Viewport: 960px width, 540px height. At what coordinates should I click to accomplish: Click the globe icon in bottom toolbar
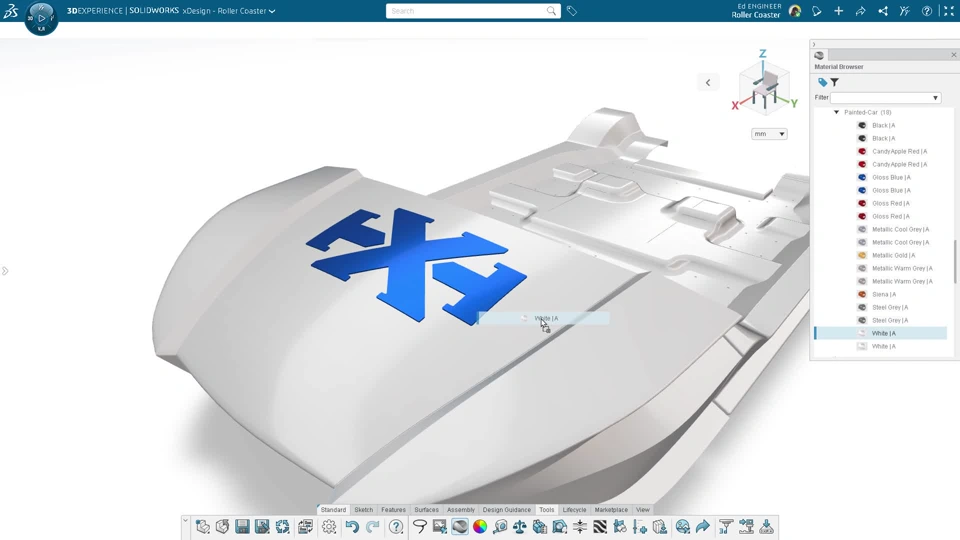click(683, 527)
